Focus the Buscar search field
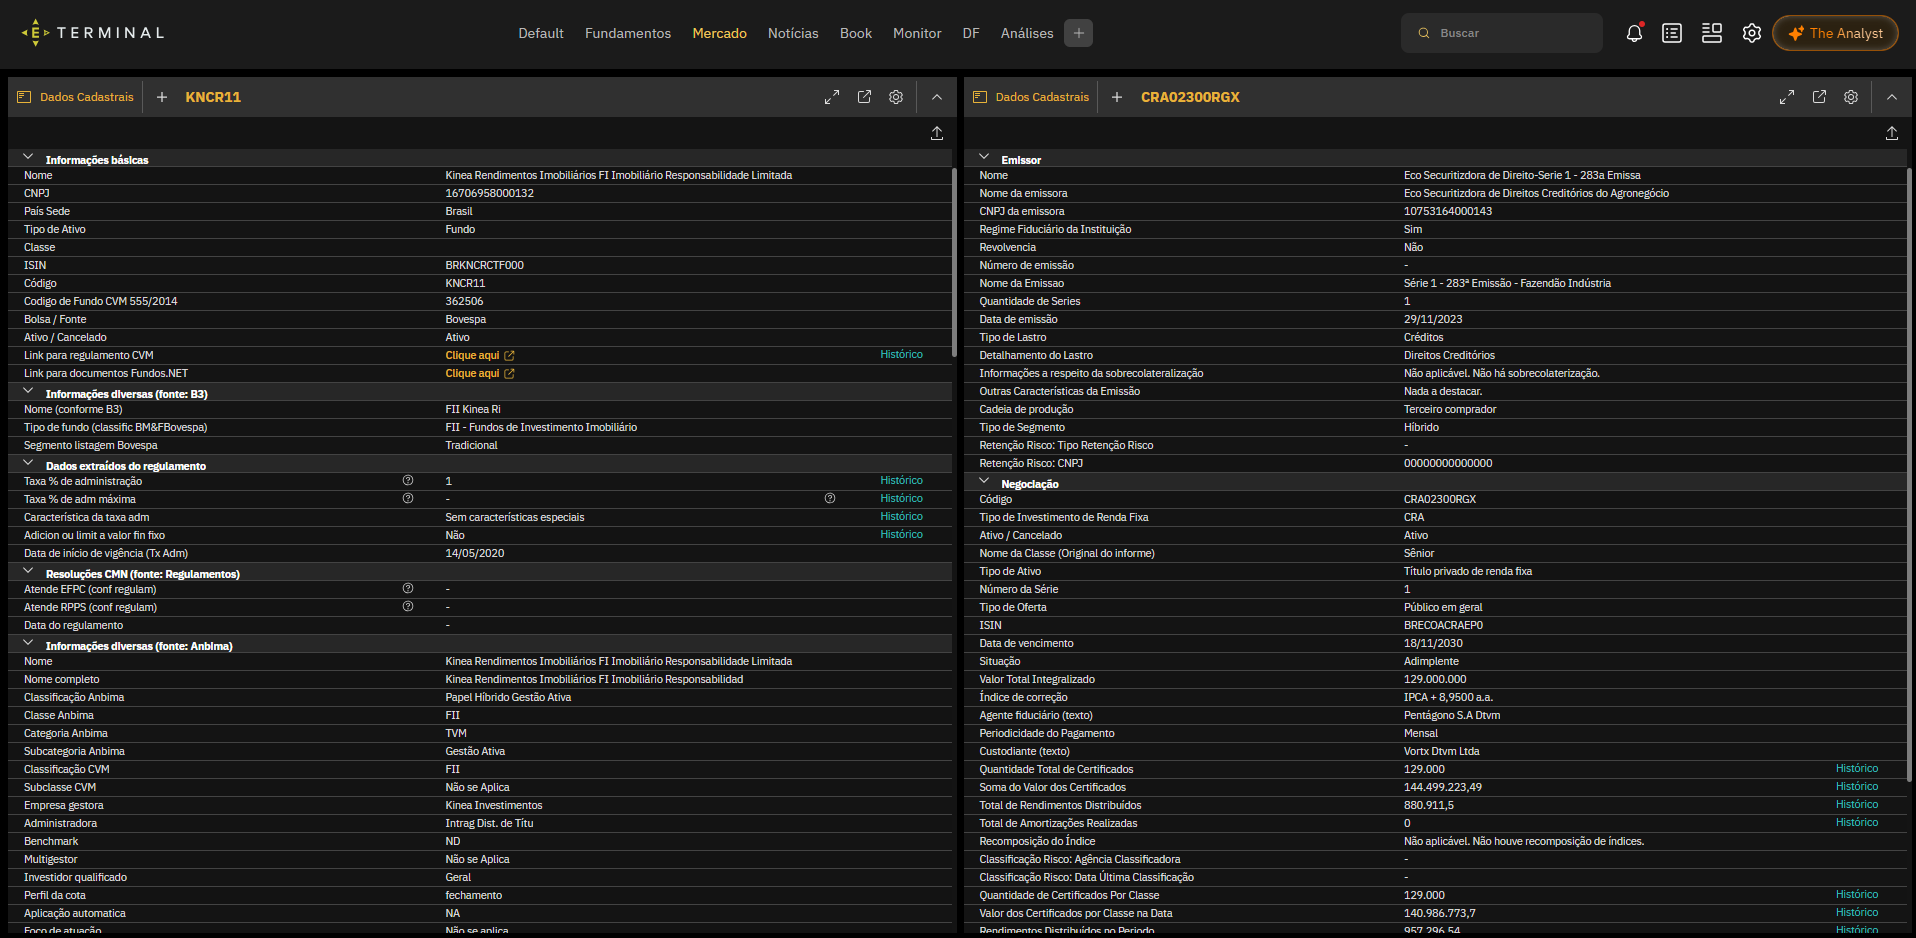Viewport: 1916px width, 938px height. pyautogui.click(x=1501, y=33)
